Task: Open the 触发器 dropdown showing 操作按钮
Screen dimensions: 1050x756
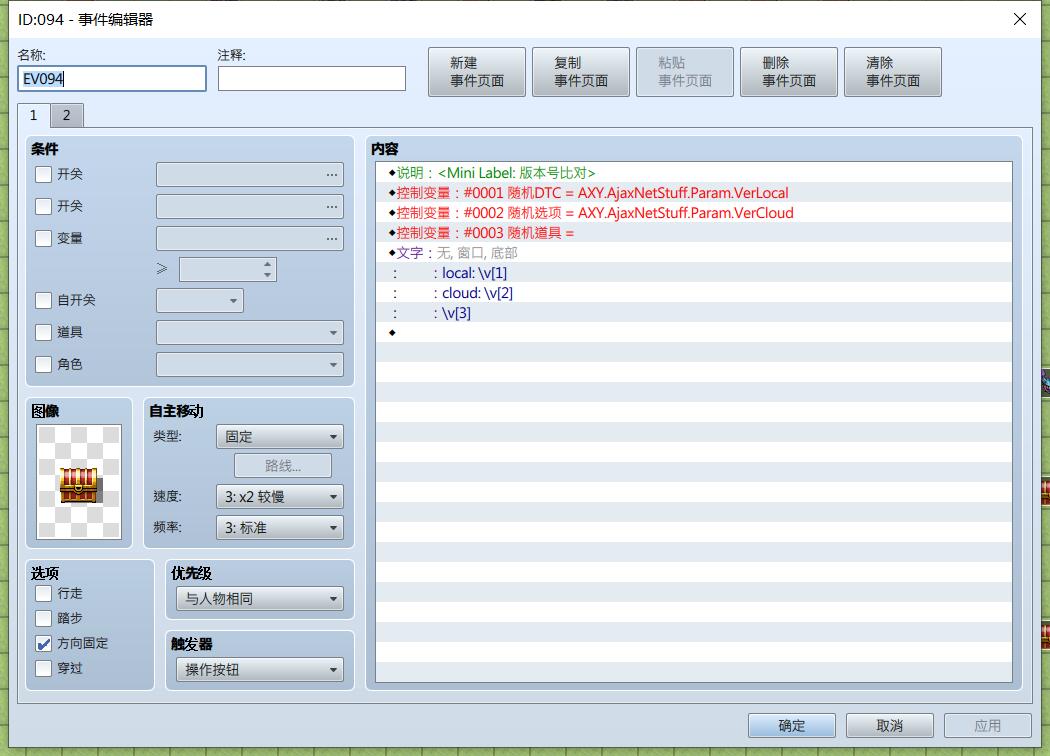Action: tap(260, 670)
